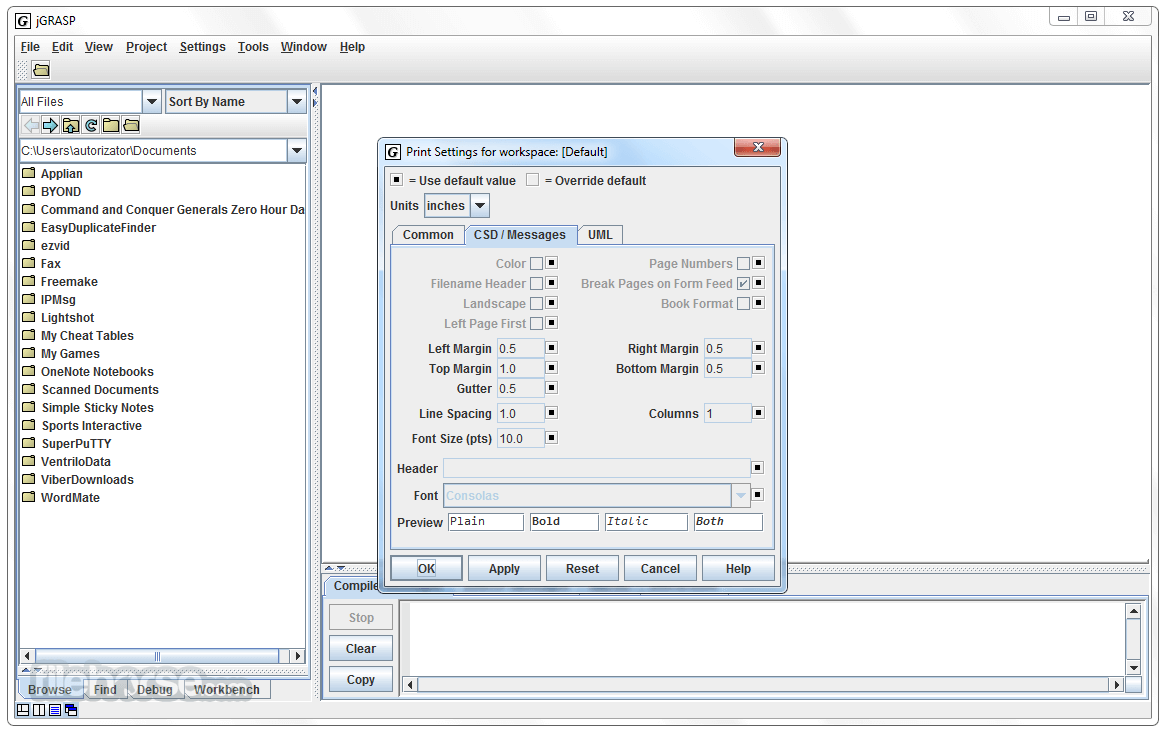The height and width of the screenshot is (732, 1166).
Task: Uncheck Break Pages on Form Feed
Action: point(743,283)
